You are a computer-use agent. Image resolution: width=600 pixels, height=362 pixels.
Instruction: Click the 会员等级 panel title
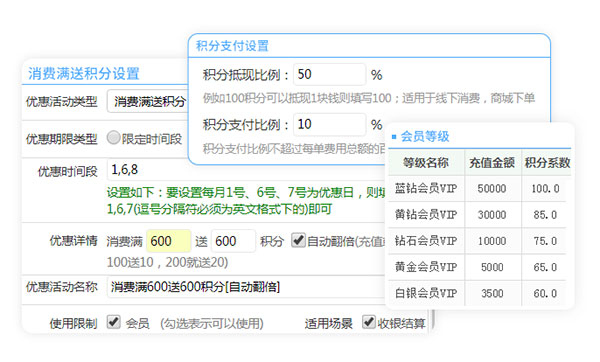[425, 136]
